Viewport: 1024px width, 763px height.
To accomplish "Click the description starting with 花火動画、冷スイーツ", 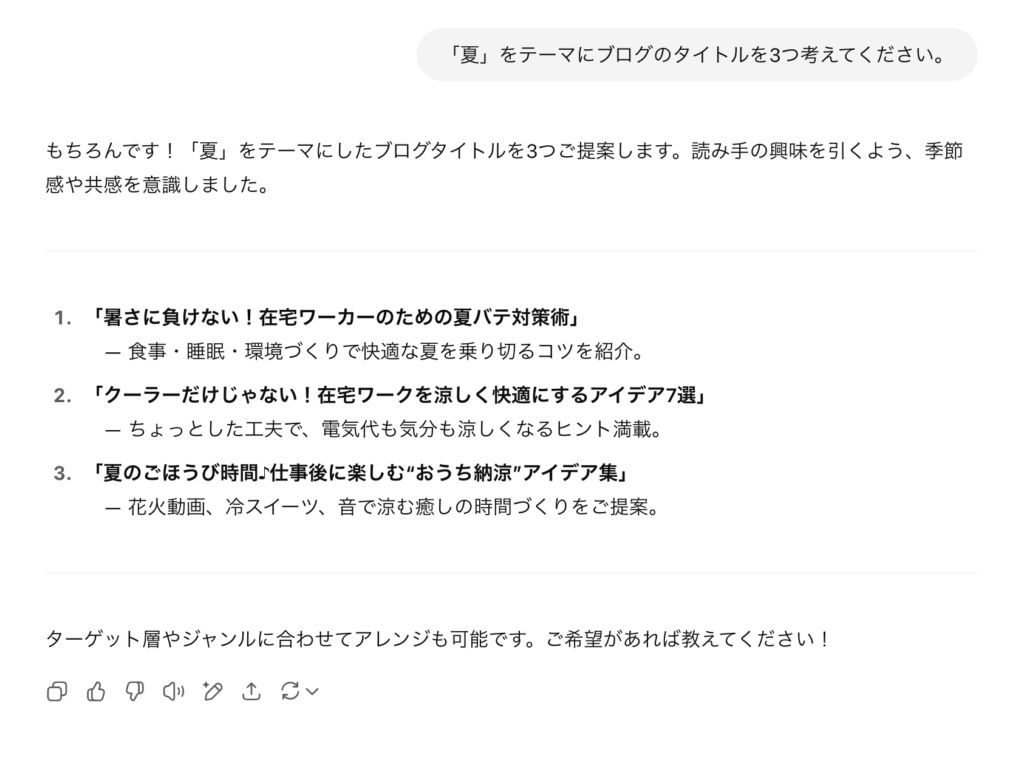I will [392, 507].
